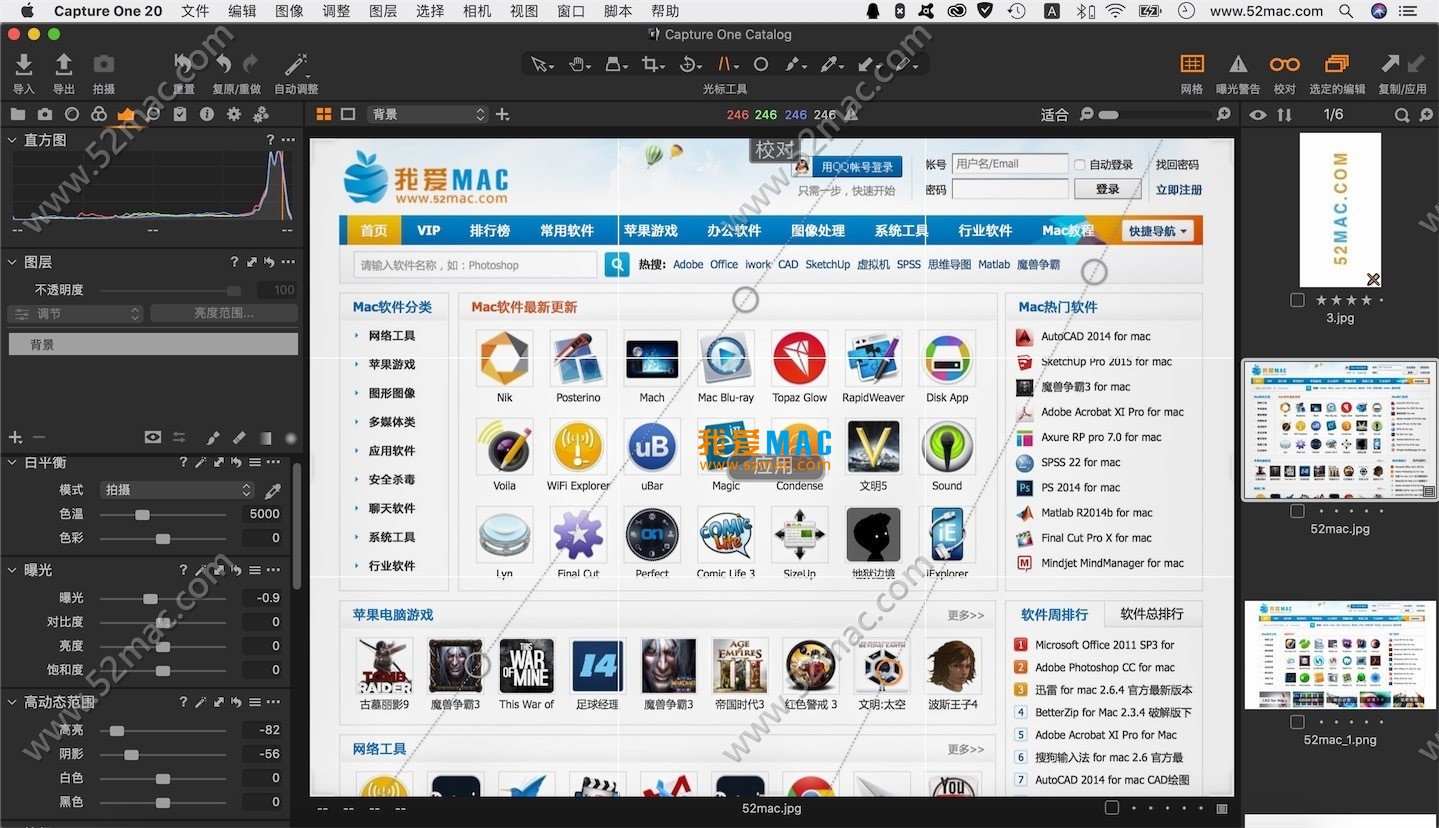1439x828 pixels.
Task: Open the Library folder tool tab
Action: coord(18,114)
